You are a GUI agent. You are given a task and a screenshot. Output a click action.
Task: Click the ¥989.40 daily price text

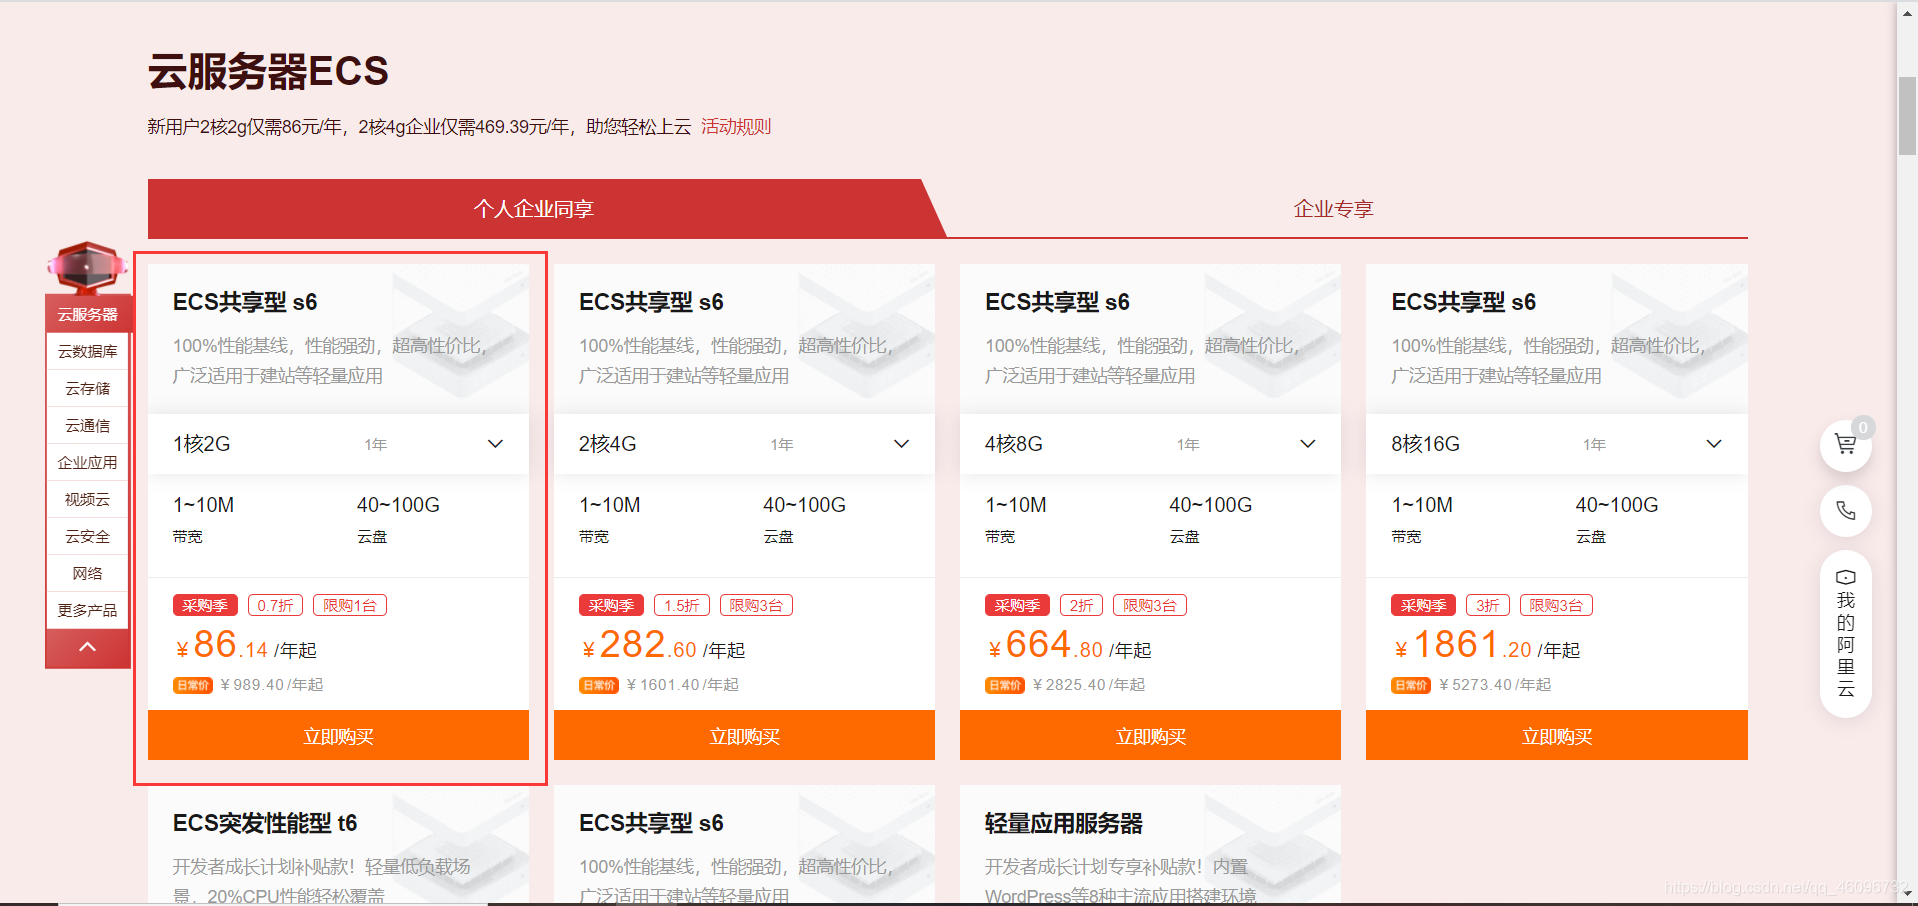click(271, 685)
